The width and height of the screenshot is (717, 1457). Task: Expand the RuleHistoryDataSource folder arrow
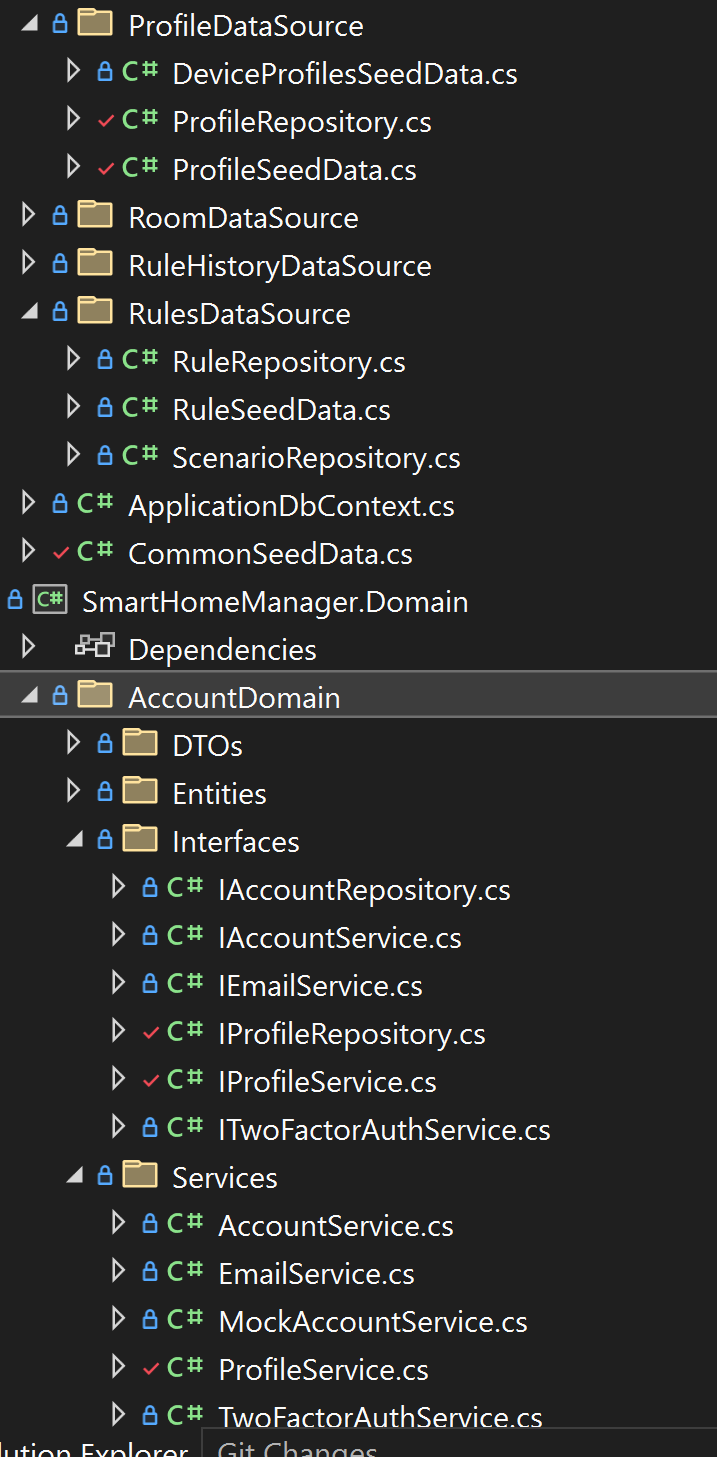(28, 265)
